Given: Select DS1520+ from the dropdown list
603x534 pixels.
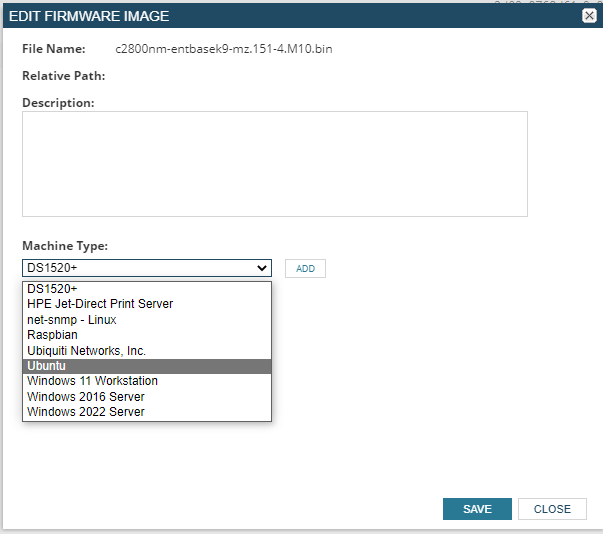Looking at the screenshot, I should (147, 289).
